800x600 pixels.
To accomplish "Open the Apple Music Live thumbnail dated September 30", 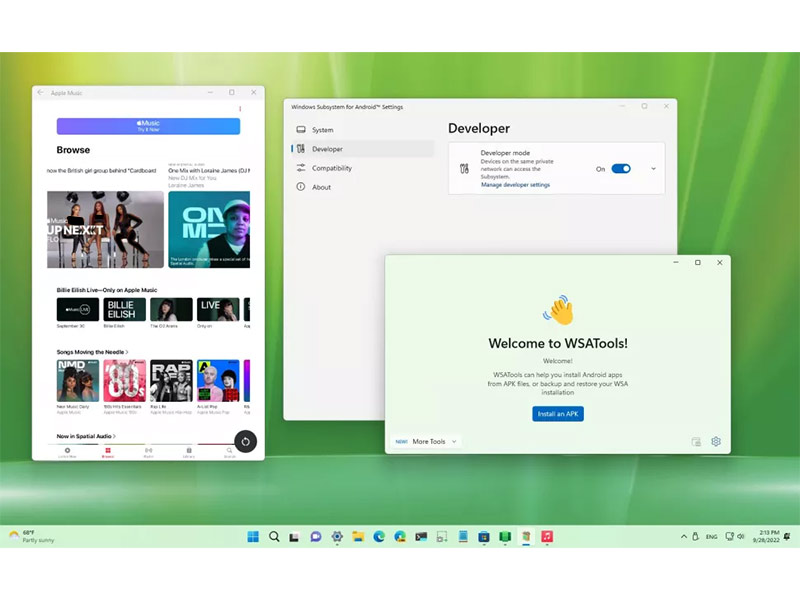I will (78, 309).
